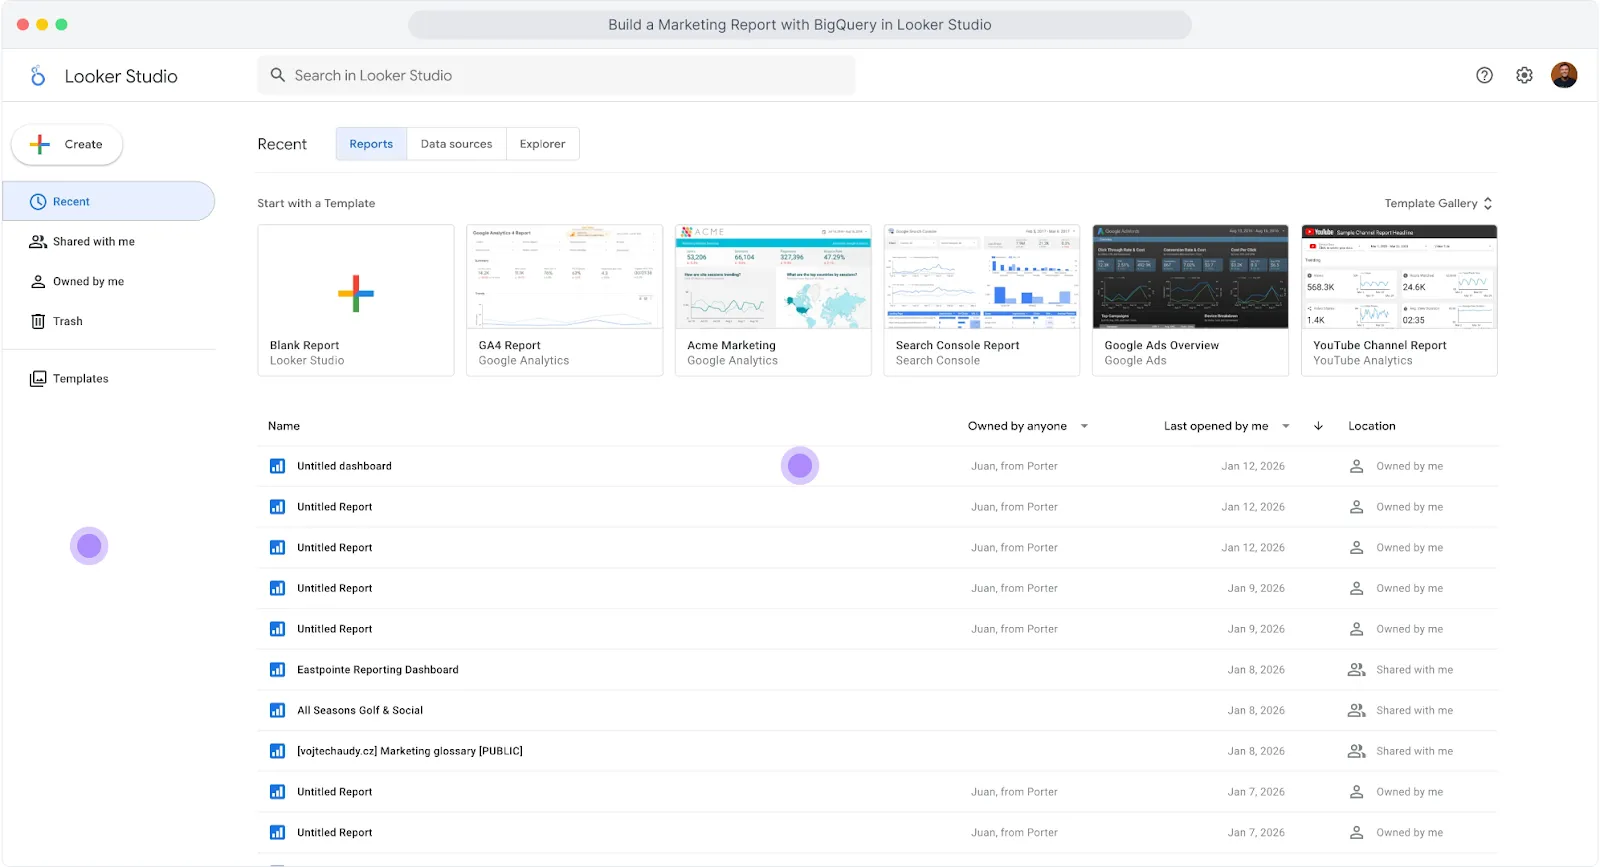Choose the Google Ads Overview template

[x=1190, y=300]
